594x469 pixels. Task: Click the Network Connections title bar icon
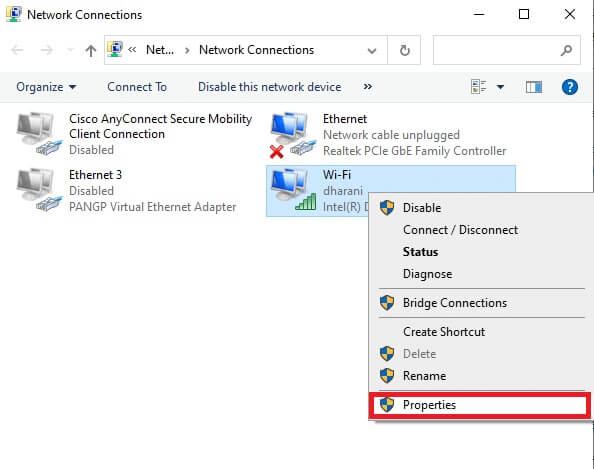coord(14,14)
